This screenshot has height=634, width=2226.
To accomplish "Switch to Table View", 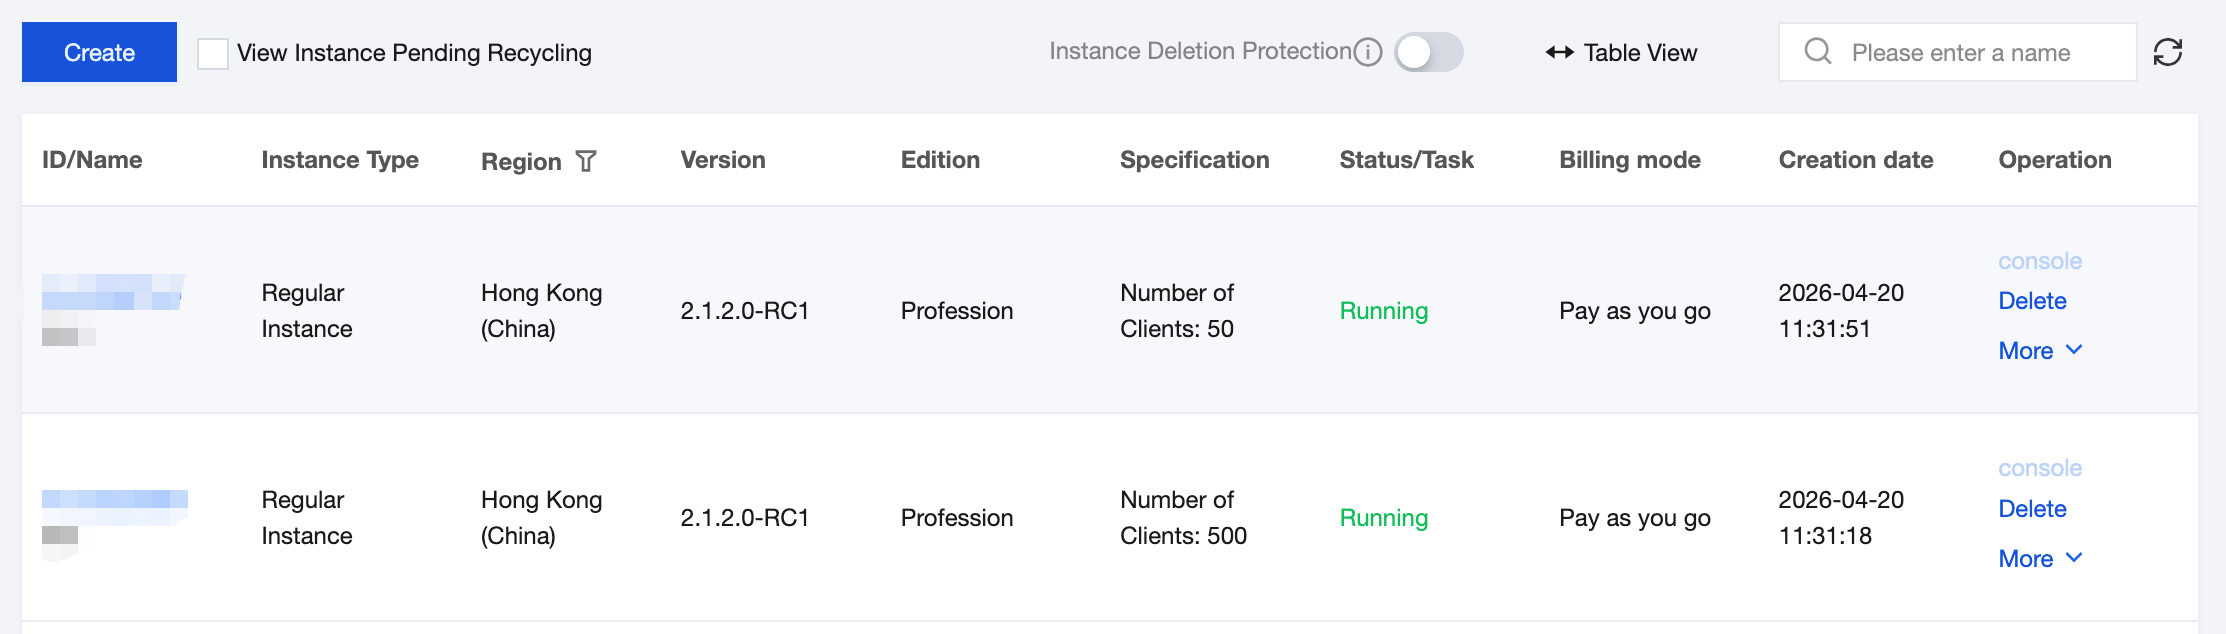I will (1621, 52).
